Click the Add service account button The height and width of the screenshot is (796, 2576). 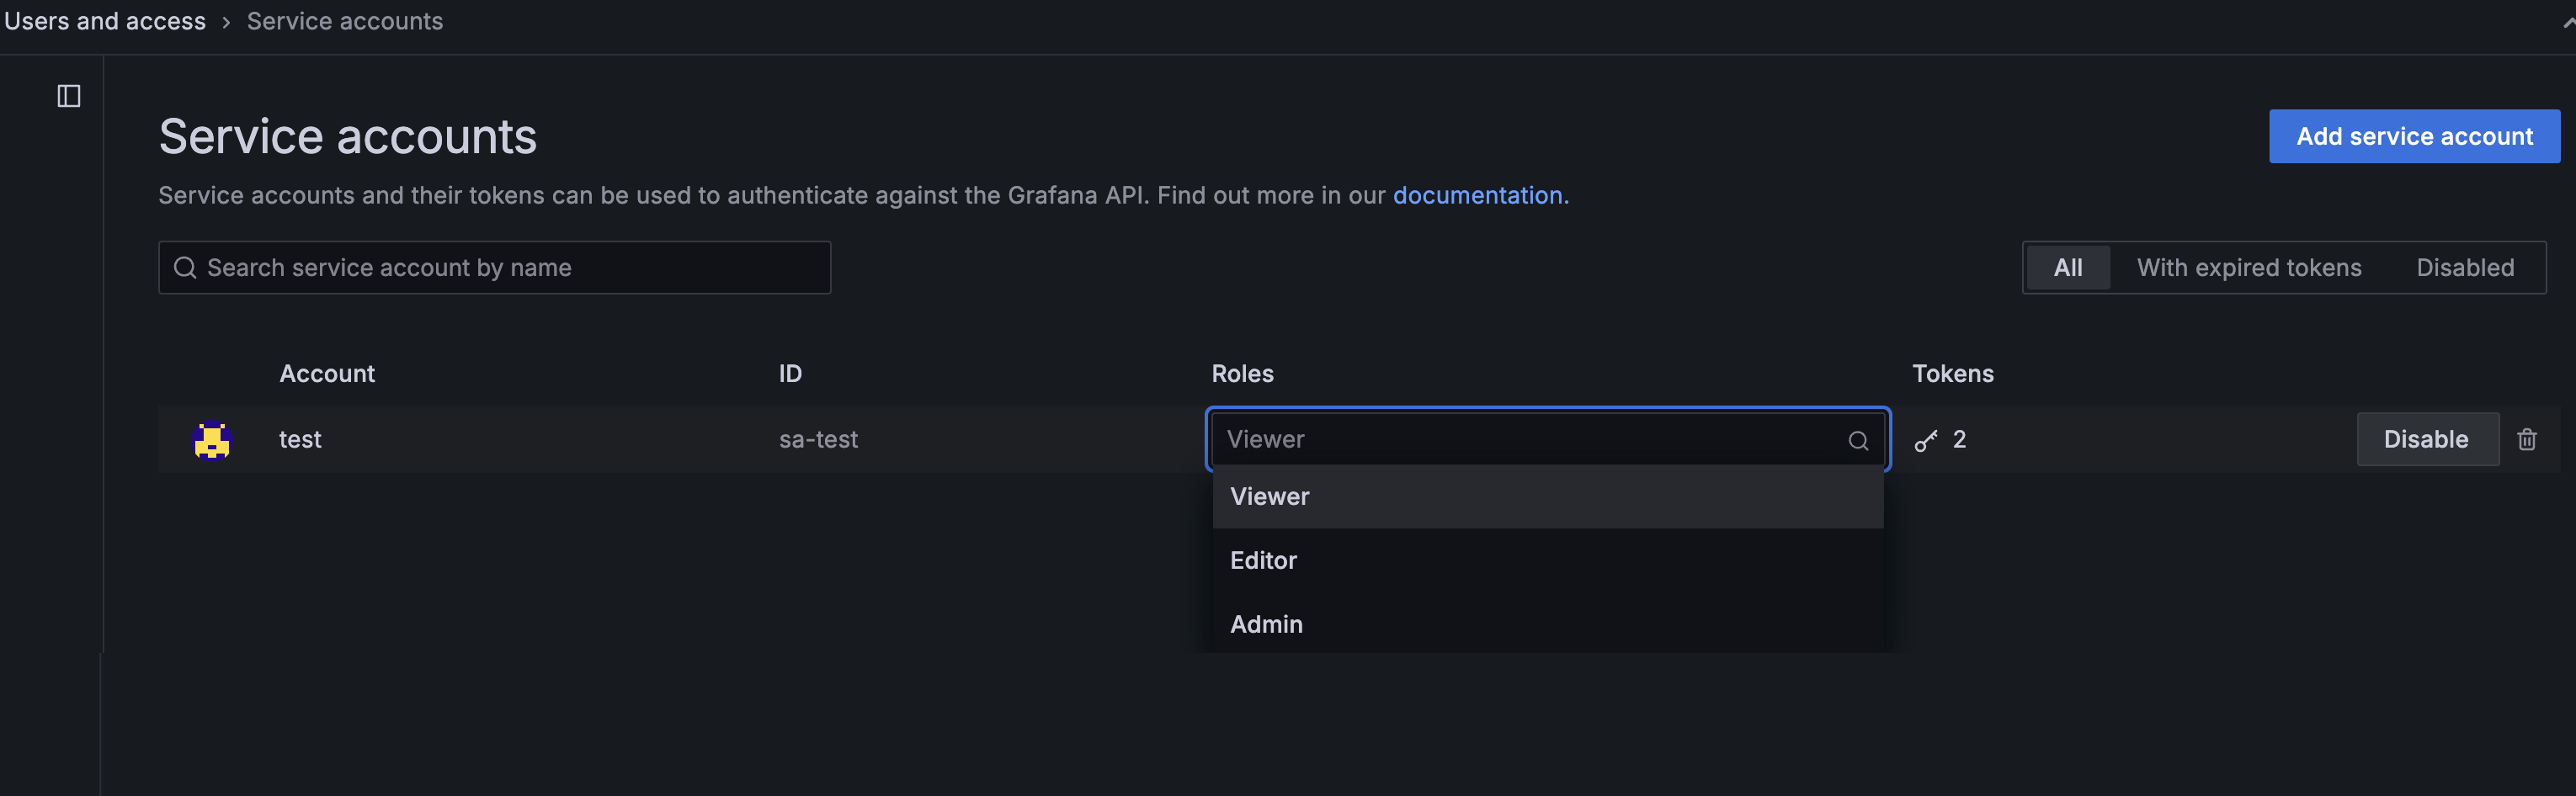[2414, 136]
